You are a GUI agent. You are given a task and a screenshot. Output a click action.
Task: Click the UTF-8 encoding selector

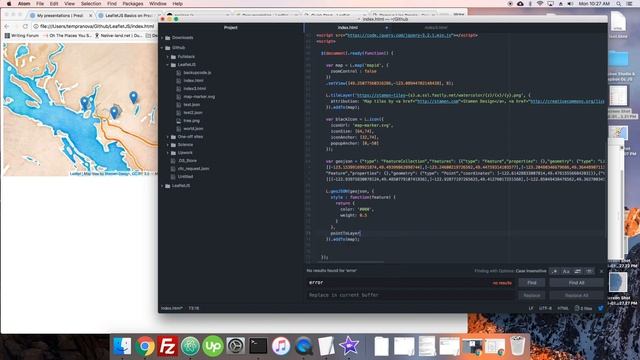[545, 309]
